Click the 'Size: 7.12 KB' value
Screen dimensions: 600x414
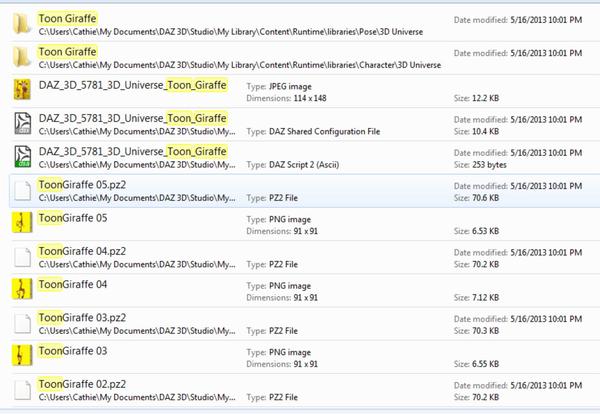pos(476,298)
